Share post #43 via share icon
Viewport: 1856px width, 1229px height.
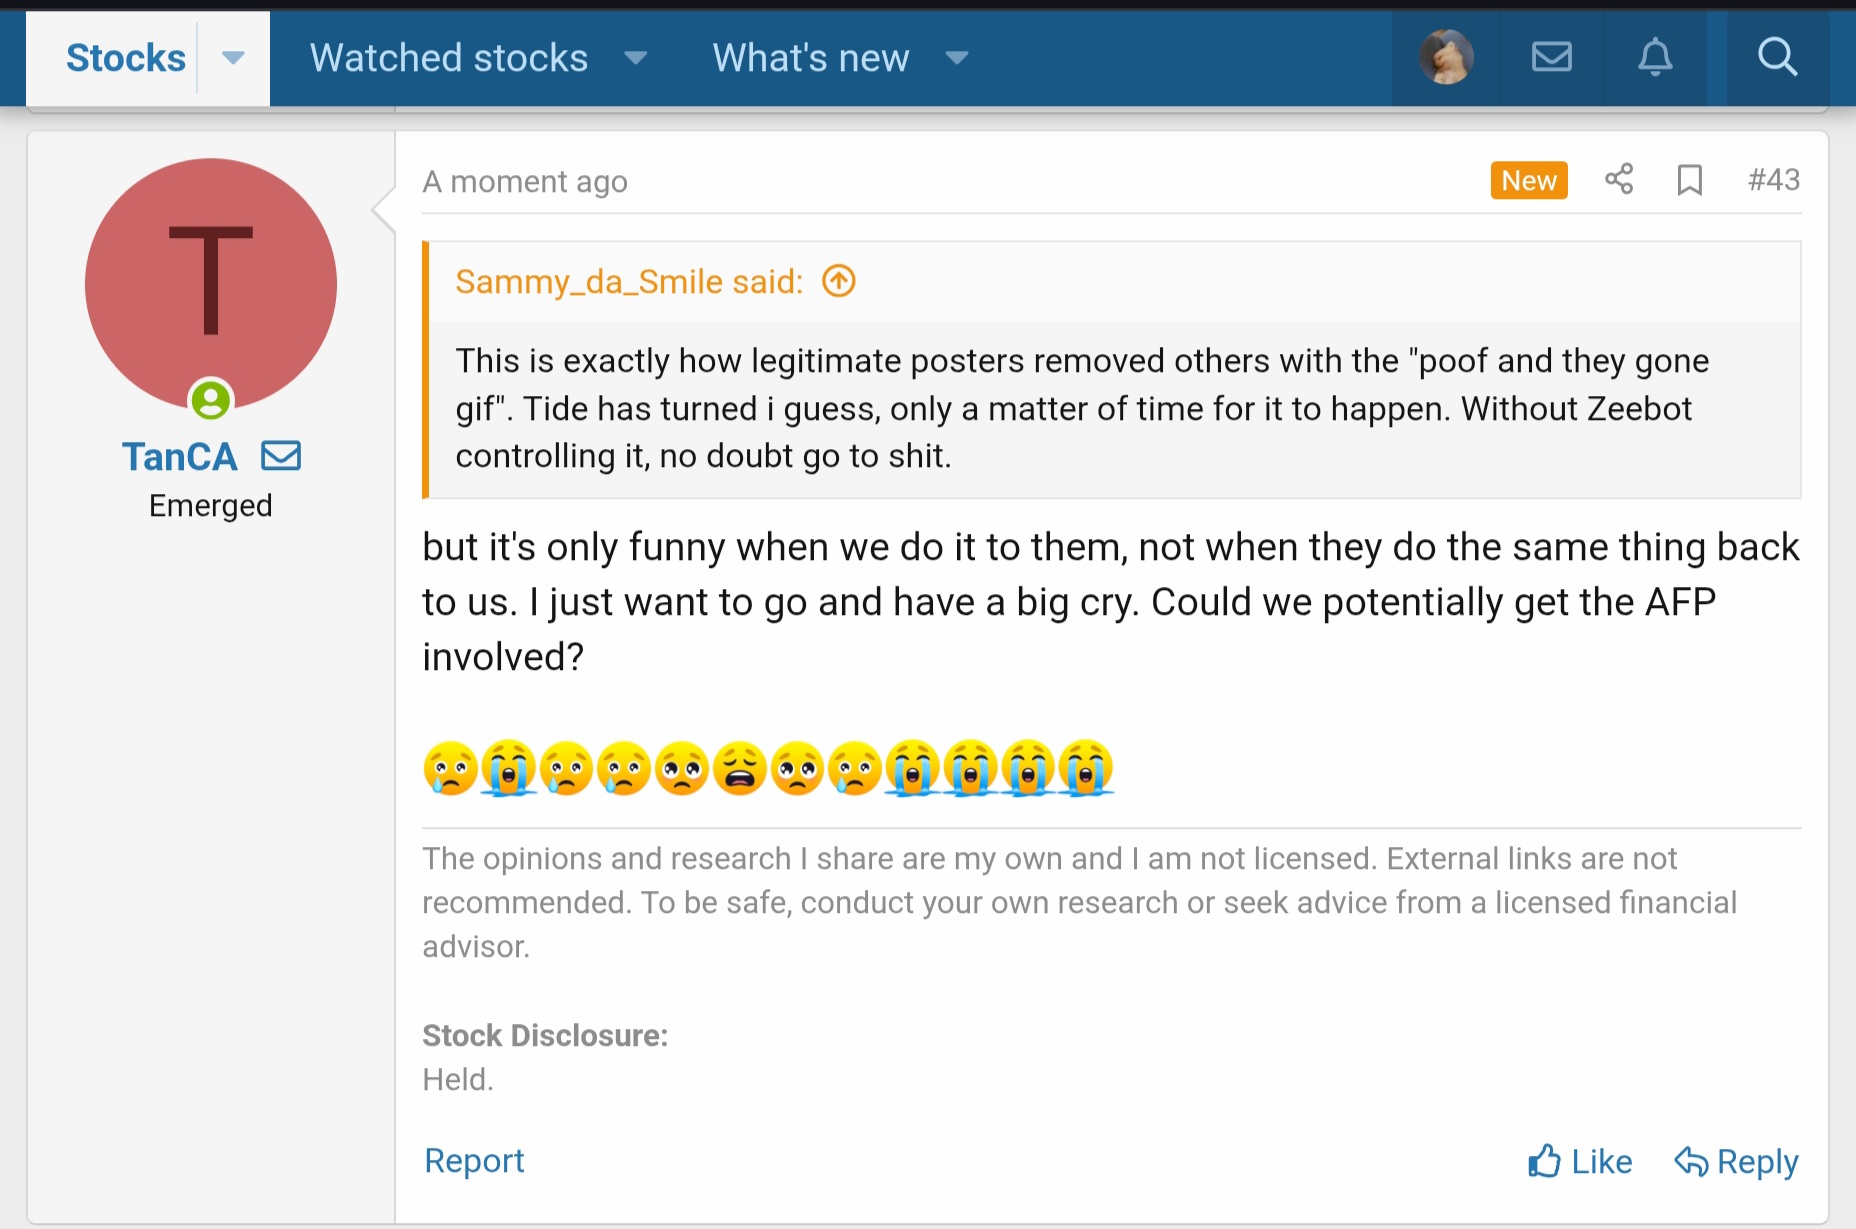point(1619,180)
